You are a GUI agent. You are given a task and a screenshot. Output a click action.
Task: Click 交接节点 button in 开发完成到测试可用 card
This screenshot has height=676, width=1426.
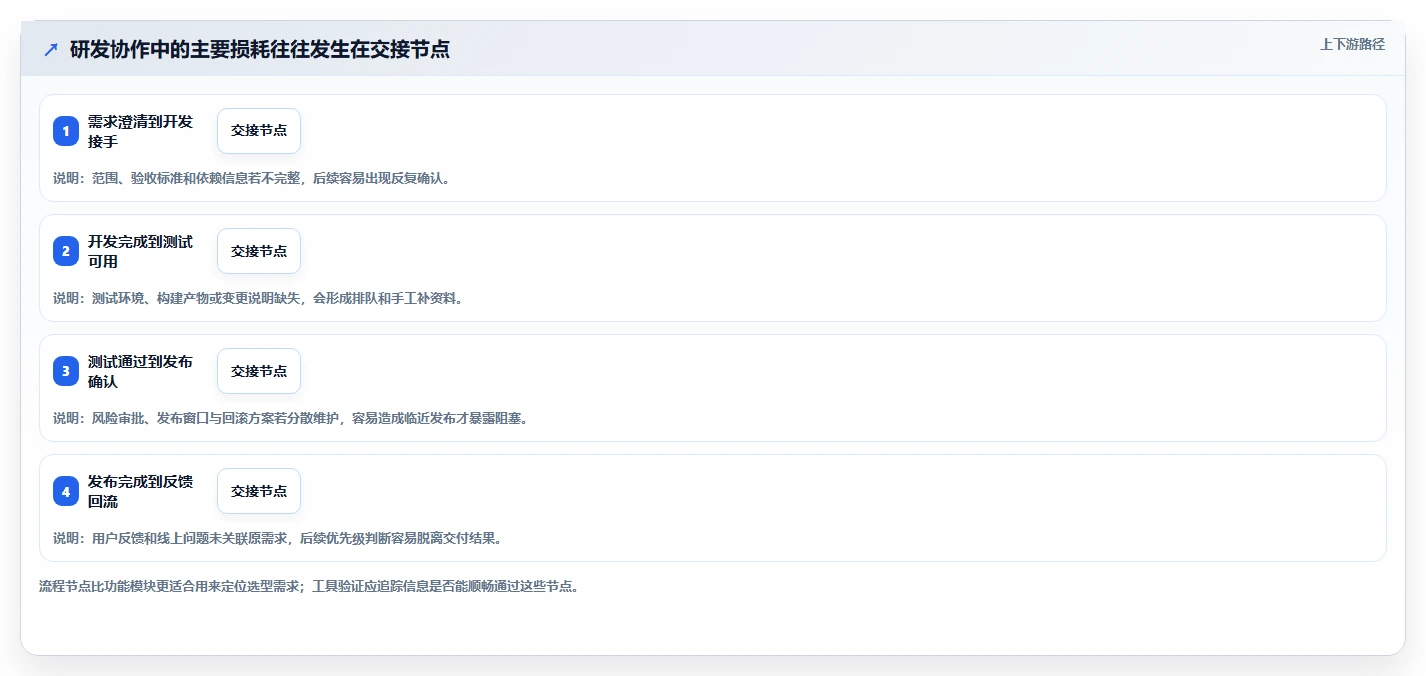259,251
